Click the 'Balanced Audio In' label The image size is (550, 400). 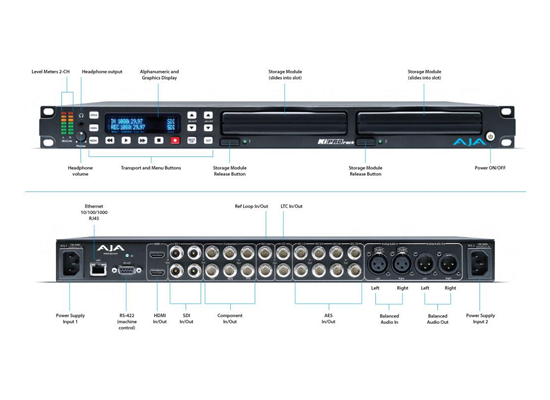point(389,319)
